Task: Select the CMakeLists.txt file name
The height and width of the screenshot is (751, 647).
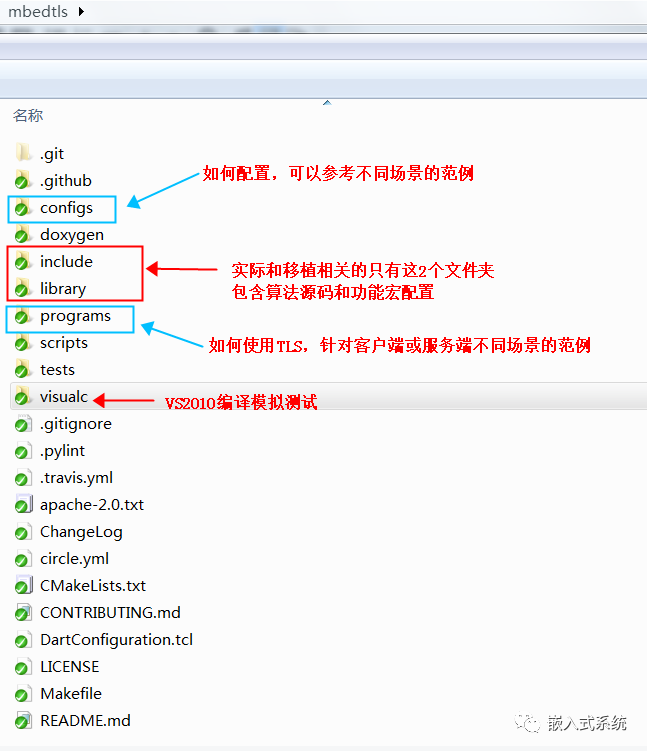Action: [x=93, y=585]
